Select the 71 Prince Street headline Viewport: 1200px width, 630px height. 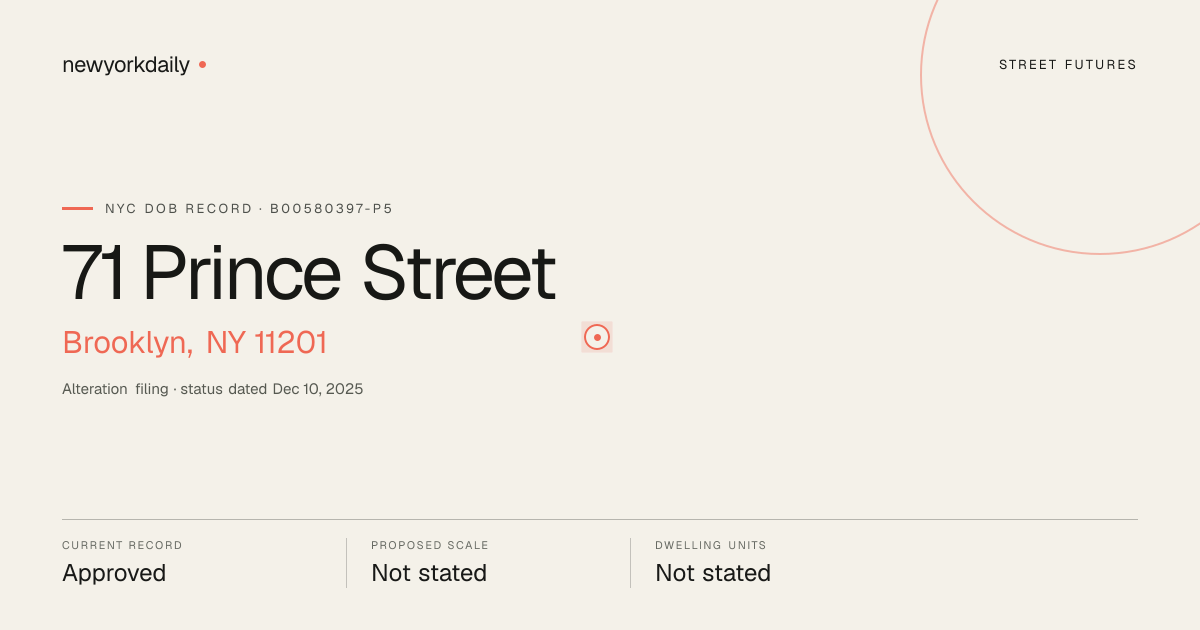click(x=309, y=272)
